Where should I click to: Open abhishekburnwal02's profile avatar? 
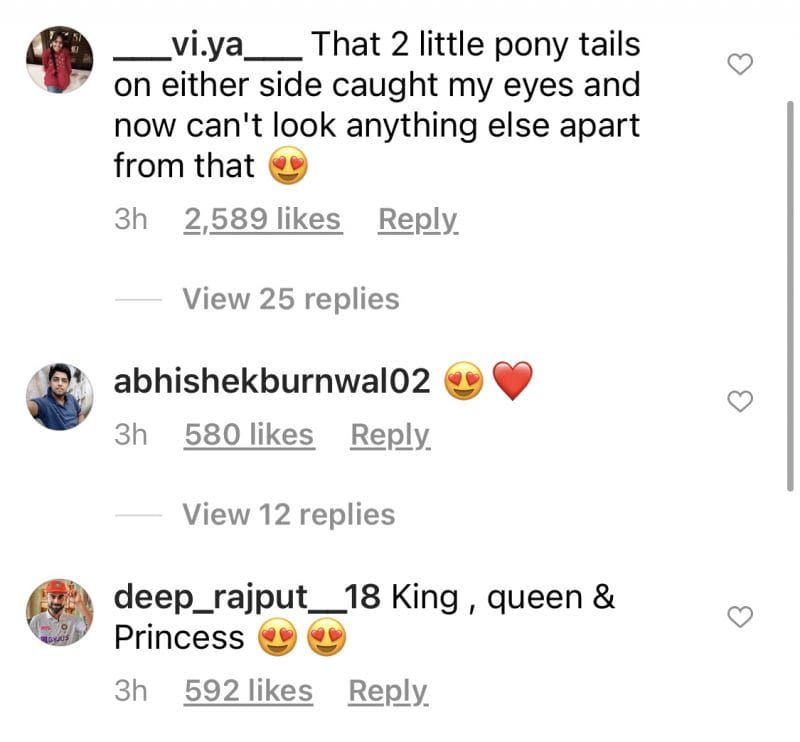60,397
